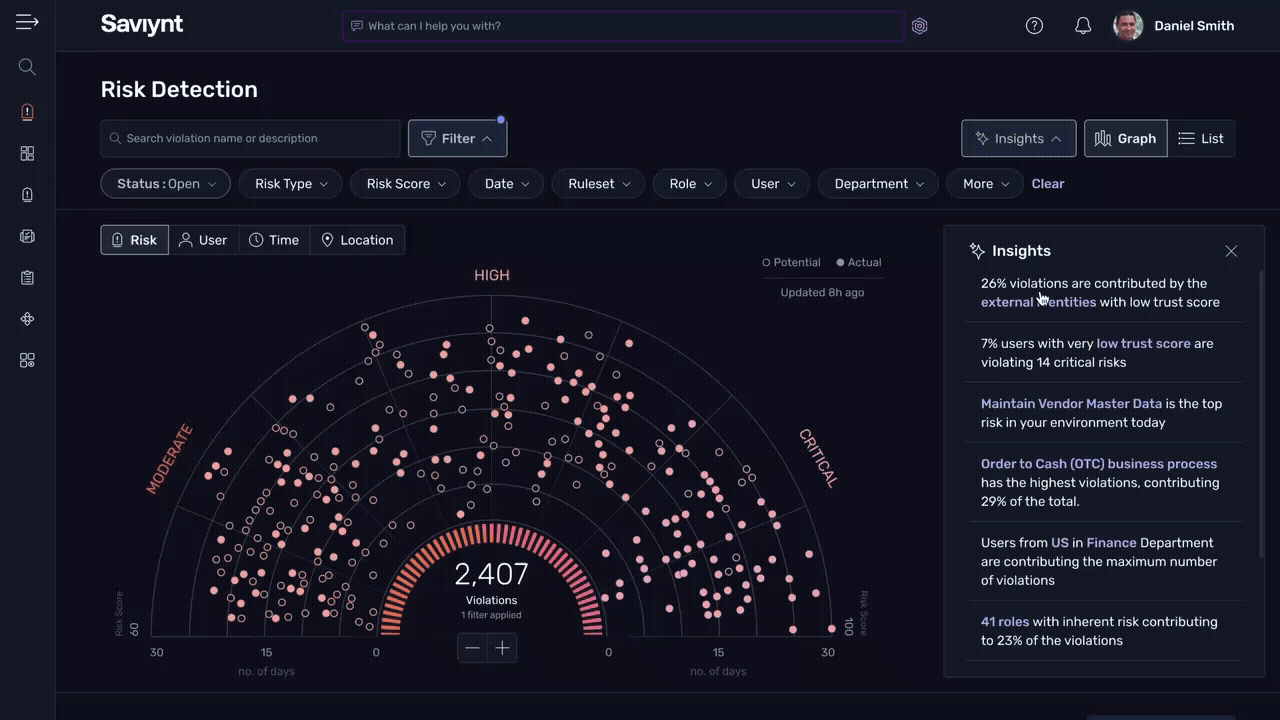Switch to List view
The image size is (1280, 720).
(1201, 139)
